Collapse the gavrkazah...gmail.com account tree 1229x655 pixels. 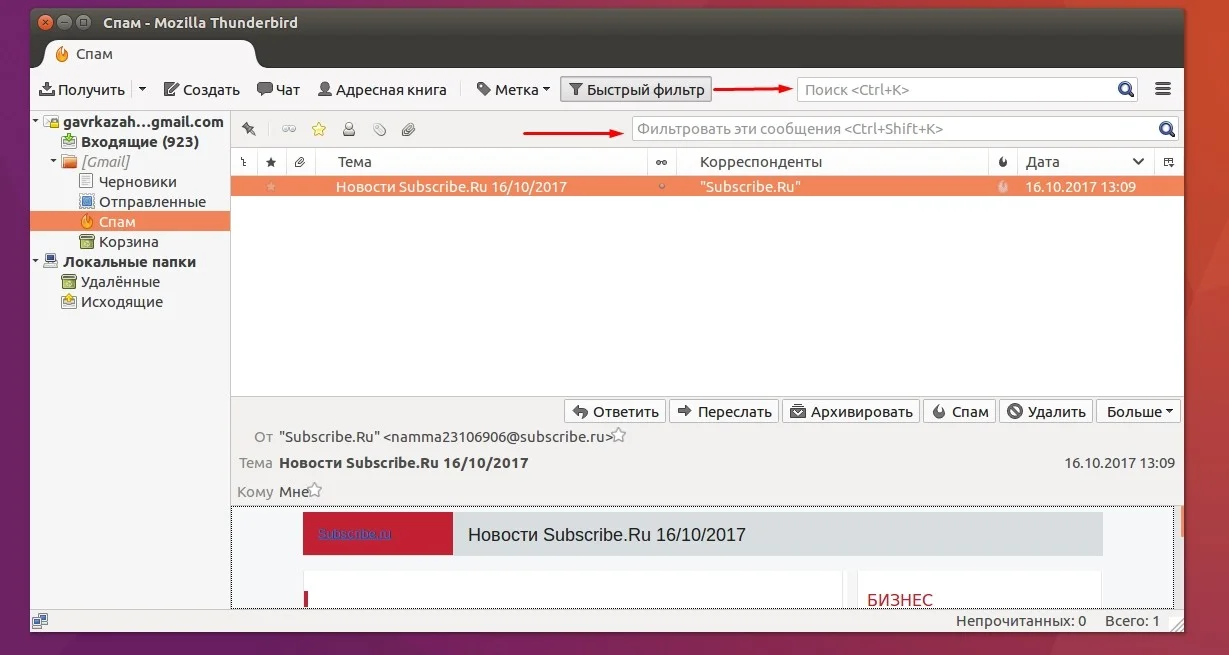click(36, 122)
